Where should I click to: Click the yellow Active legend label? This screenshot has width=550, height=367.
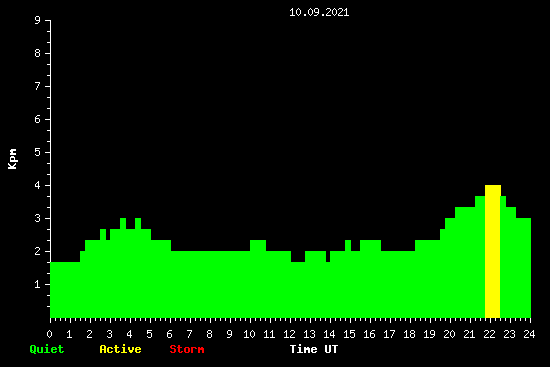(x=120, y=349)
